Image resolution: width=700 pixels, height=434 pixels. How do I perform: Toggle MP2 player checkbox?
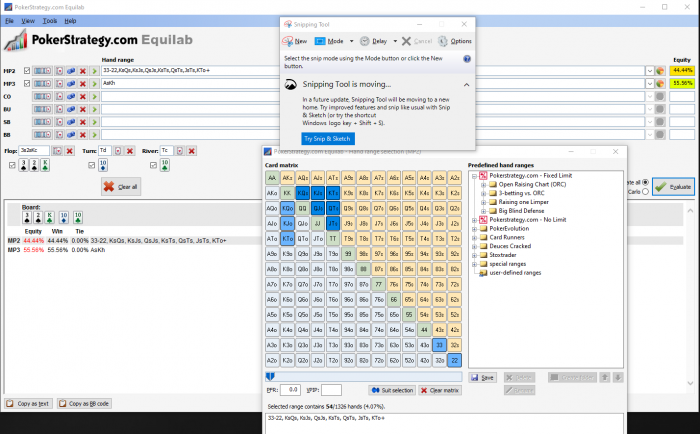coord(27,71)
